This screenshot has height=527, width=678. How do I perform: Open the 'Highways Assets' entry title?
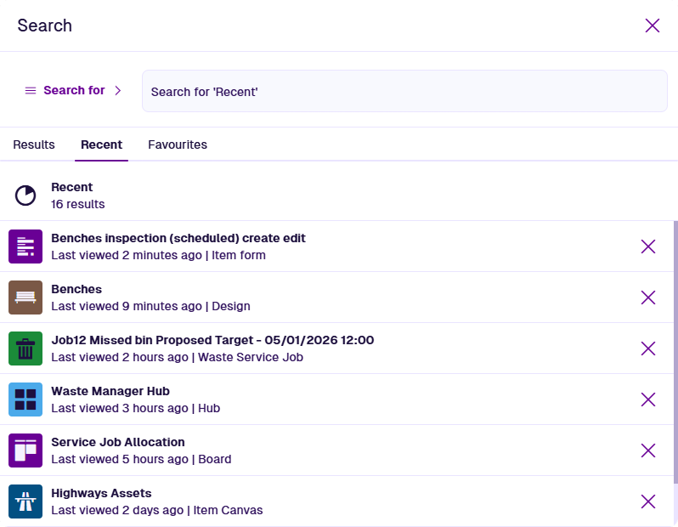101,493
